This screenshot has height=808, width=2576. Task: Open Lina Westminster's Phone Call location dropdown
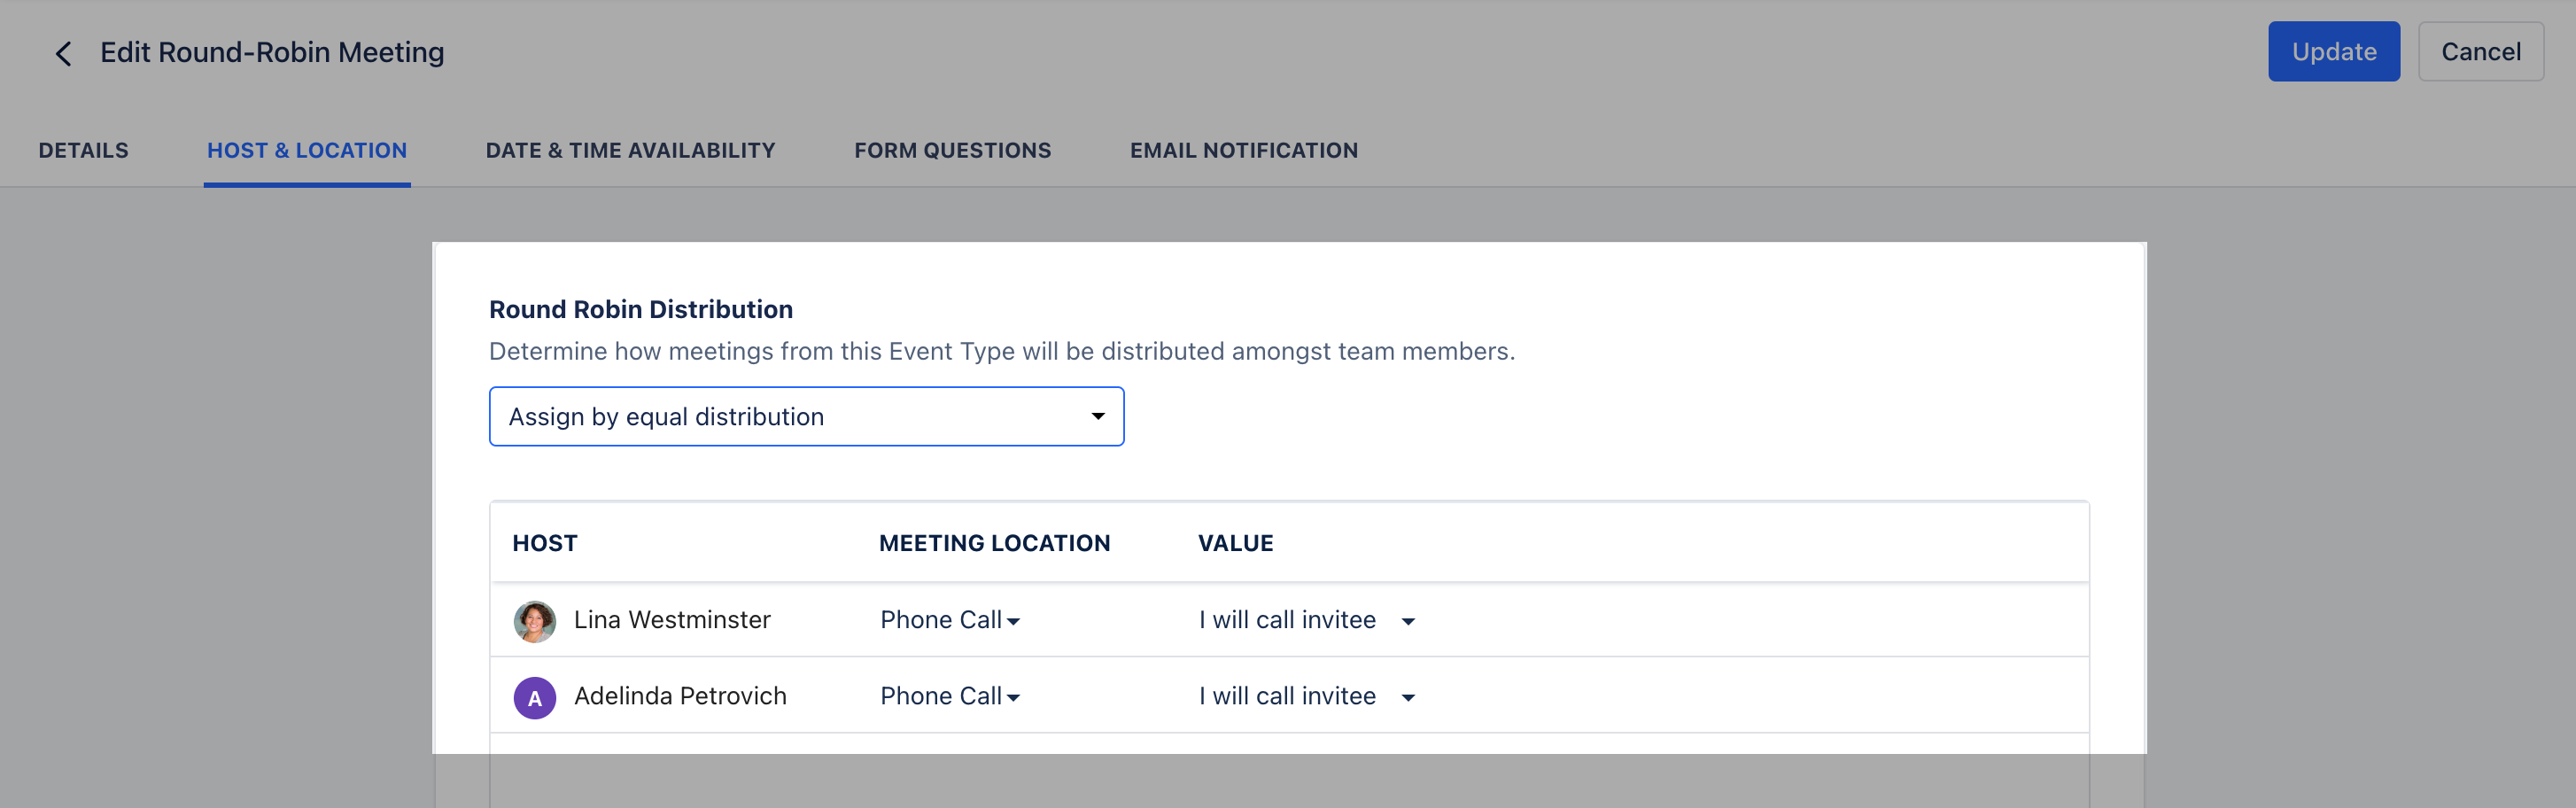pyautogui.click(x=949, y=620)
